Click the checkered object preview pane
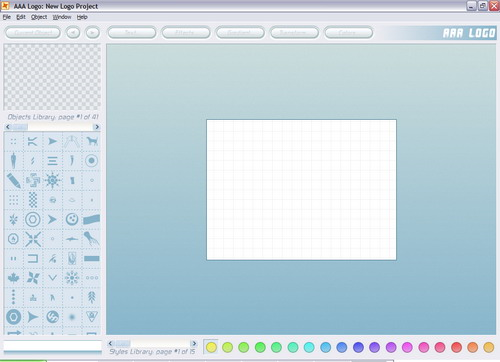Screen dimensions: 500x362 click(52, 77)
